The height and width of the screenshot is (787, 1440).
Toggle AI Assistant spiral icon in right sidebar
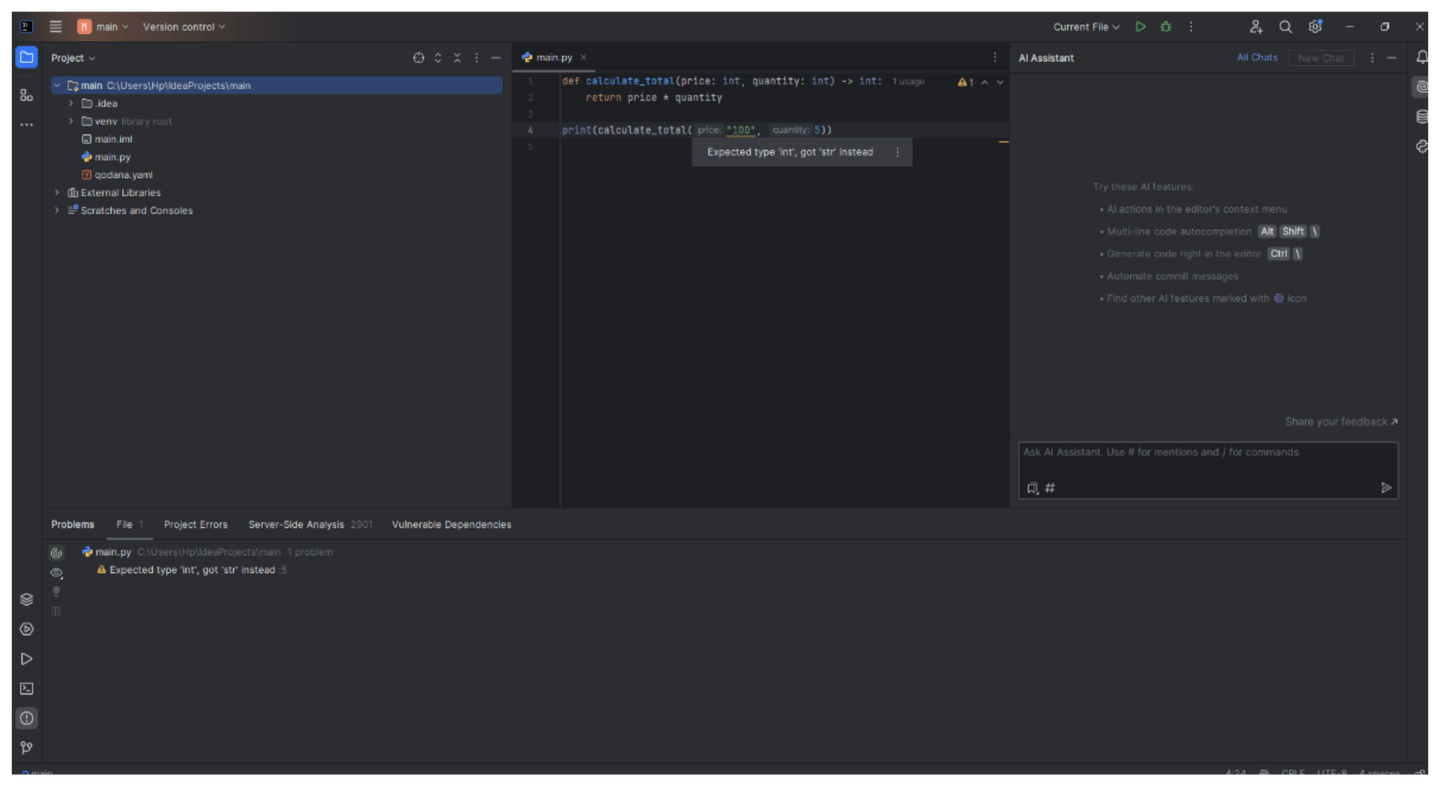pyautogui.click(x=1422, y=88)
